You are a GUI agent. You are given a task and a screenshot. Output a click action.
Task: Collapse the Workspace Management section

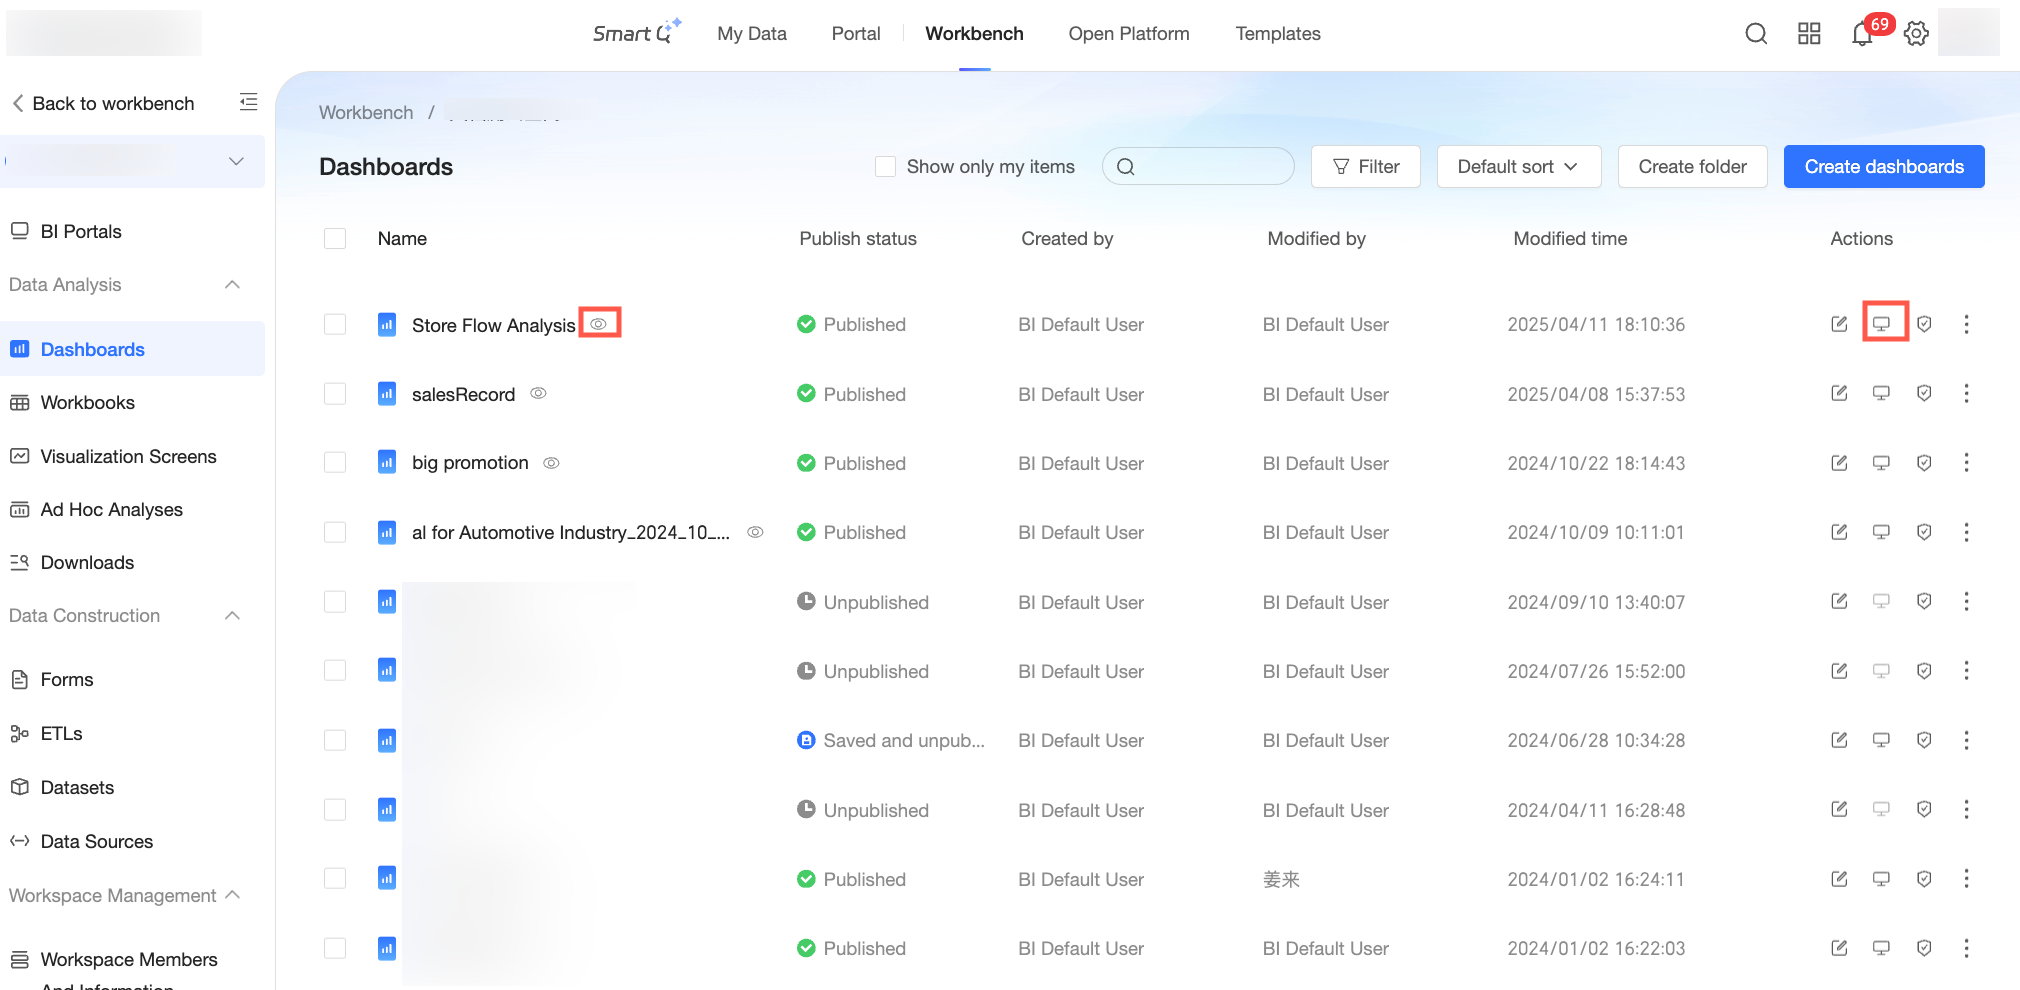[x=232, y=895]
